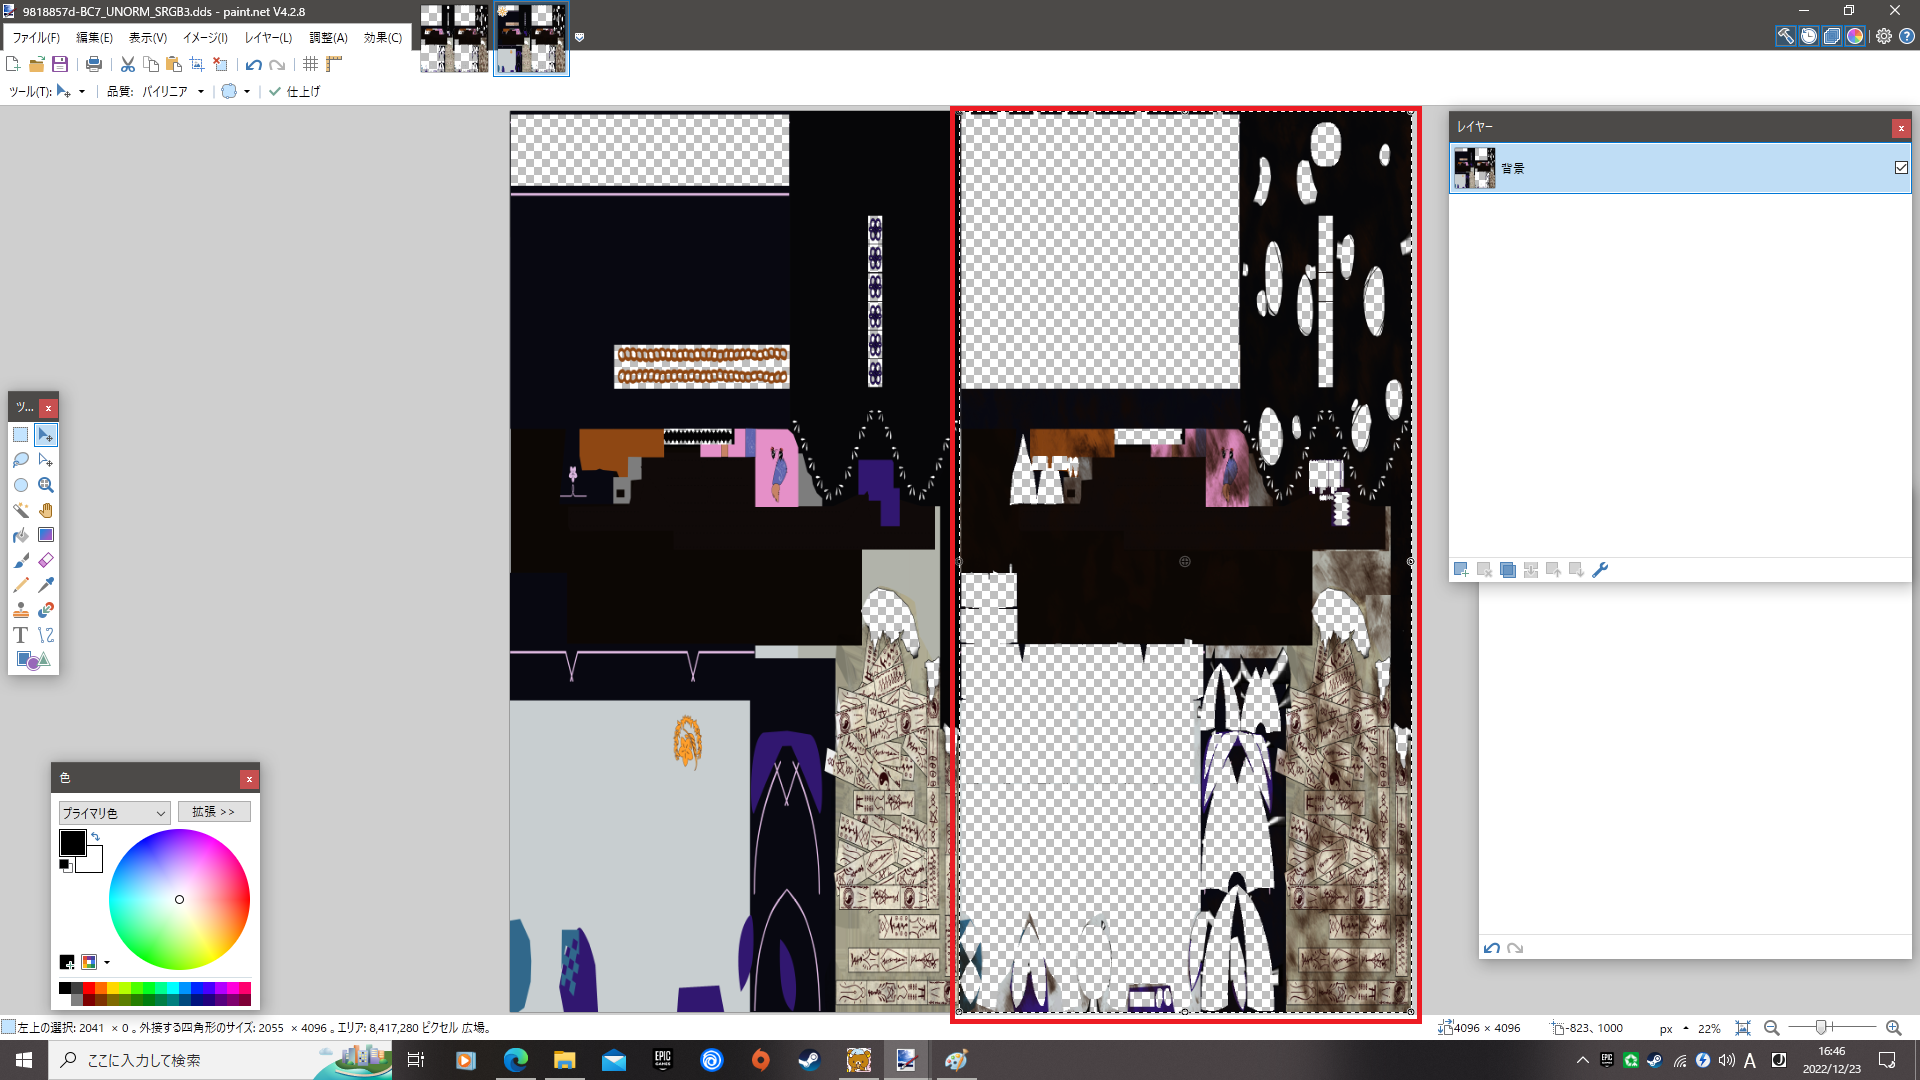Select the Lasso Select tool
Image resolution: width=1920 pixels, height=1080 pixels.
[x=20, y=460]
